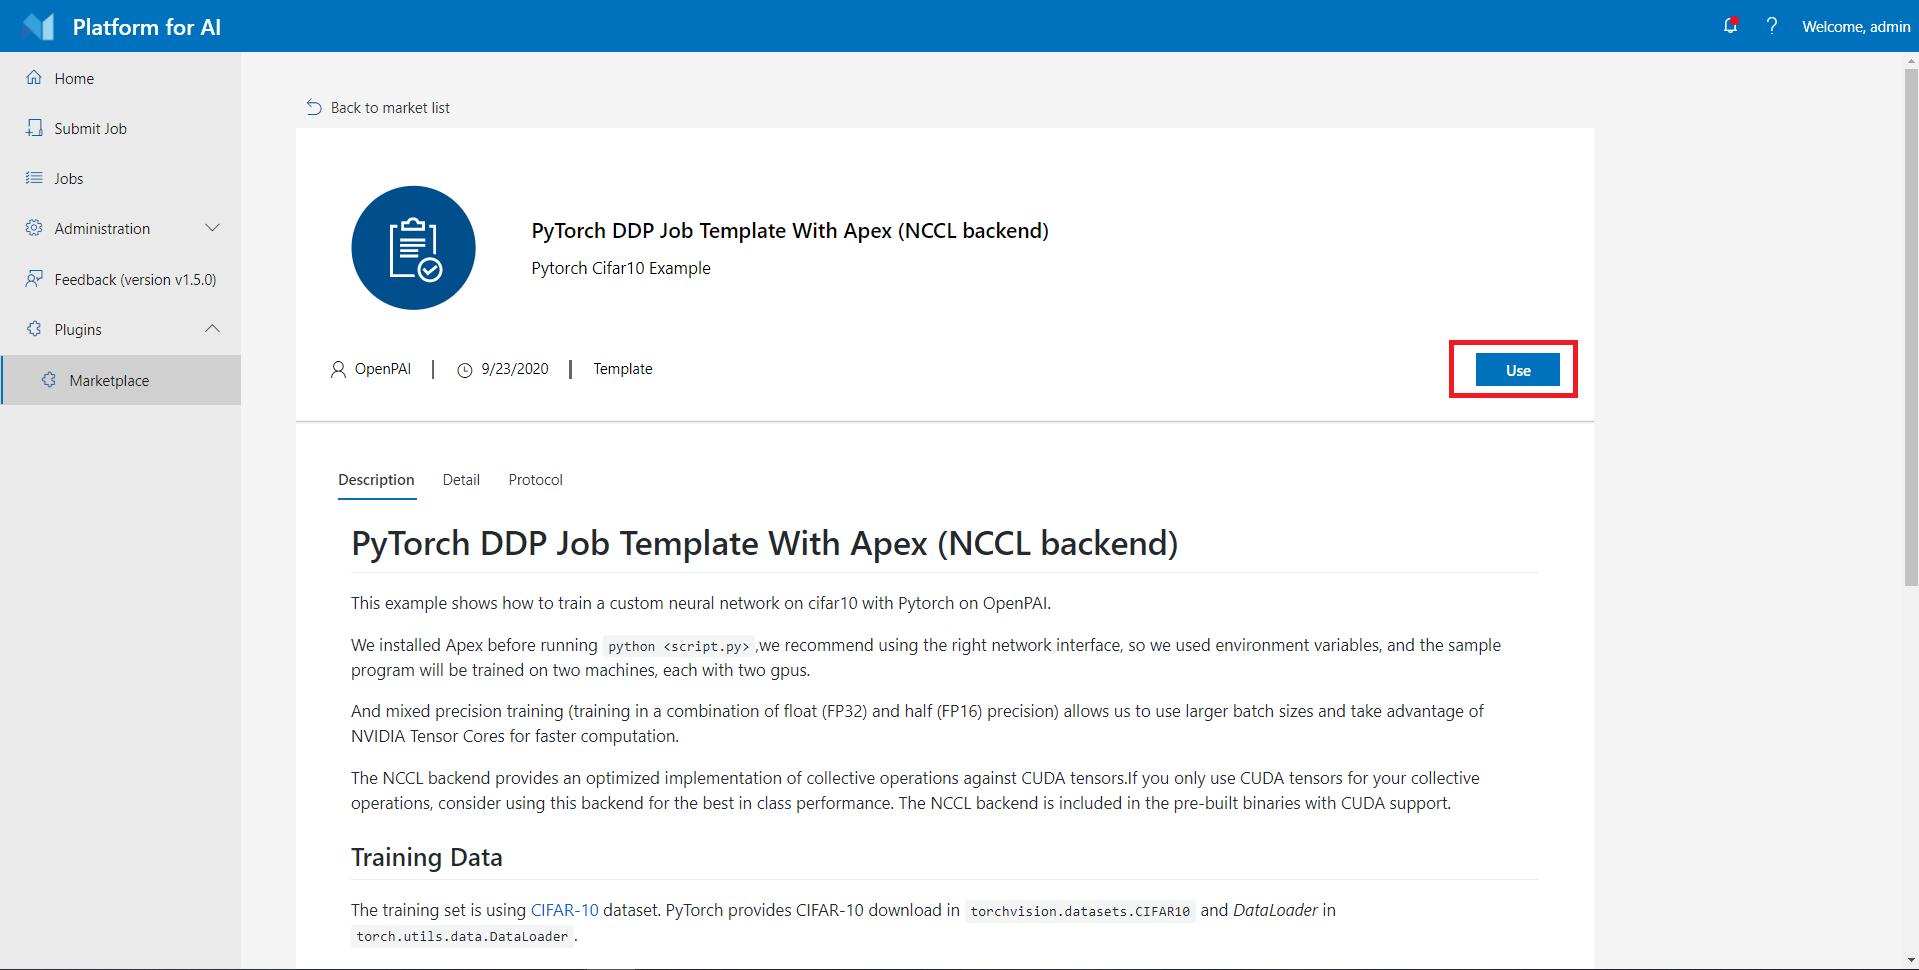1919x970 pixels.
Task: Click Back to market list link
Action: pyautogui.click(x=390, y=108)
